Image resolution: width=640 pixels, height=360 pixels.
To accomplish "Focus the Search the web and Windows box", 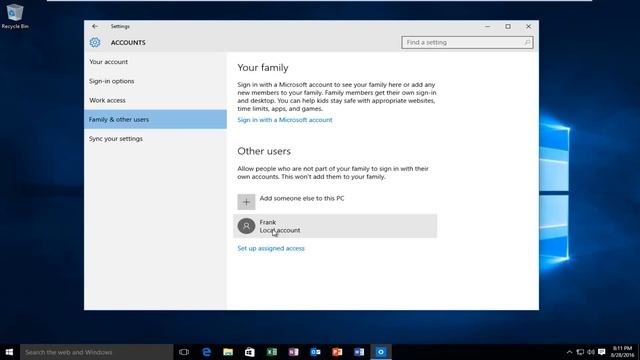I will [x=96, y=352].
